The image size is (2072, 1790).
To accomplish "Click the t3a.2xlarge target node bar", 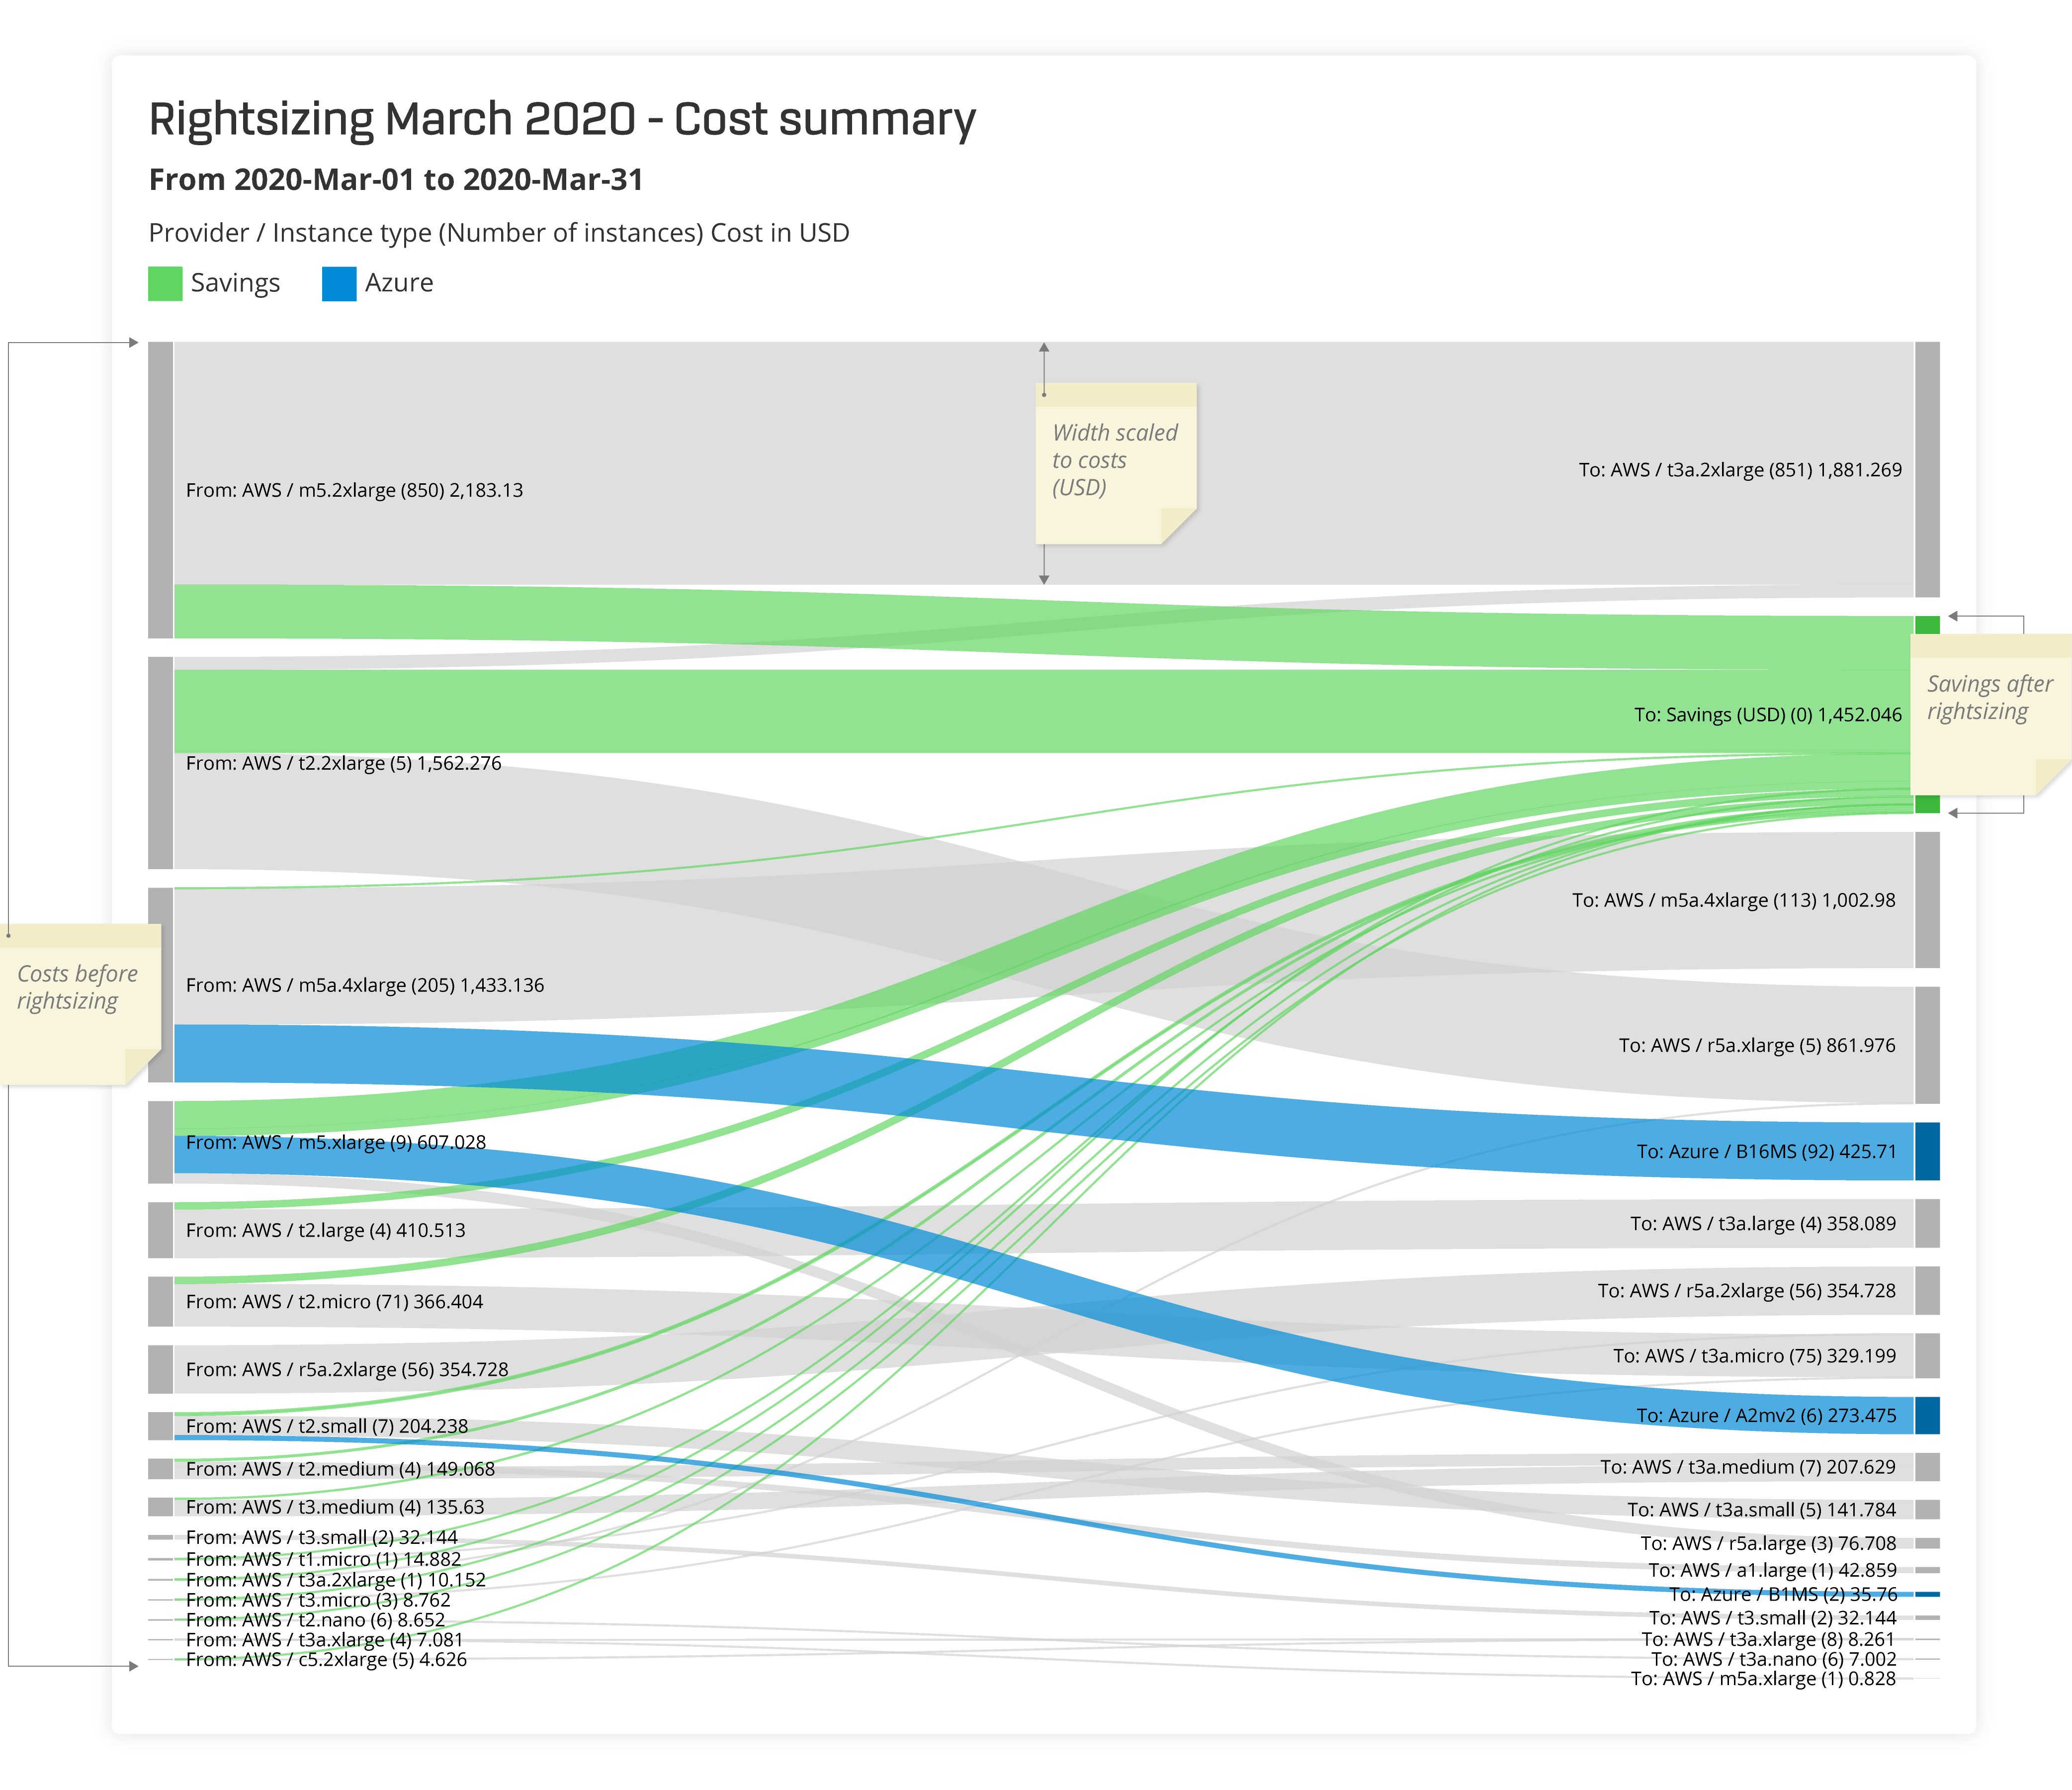I will coord(1927,469).
